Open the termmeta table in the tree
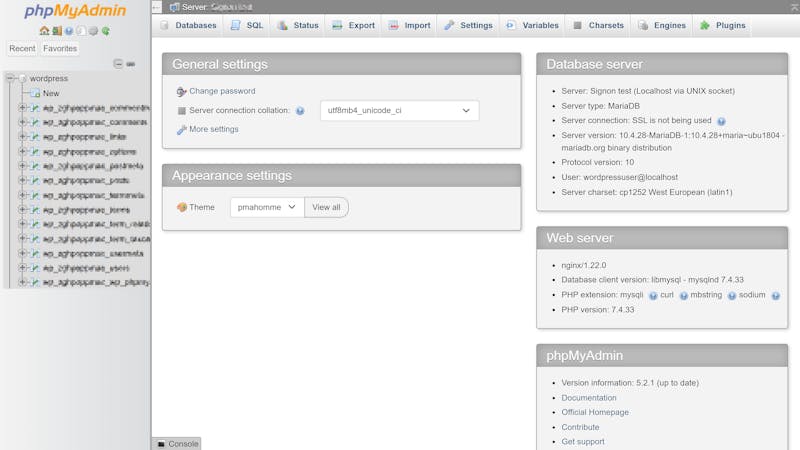This screenshot has width=800, height=450. 94,195
